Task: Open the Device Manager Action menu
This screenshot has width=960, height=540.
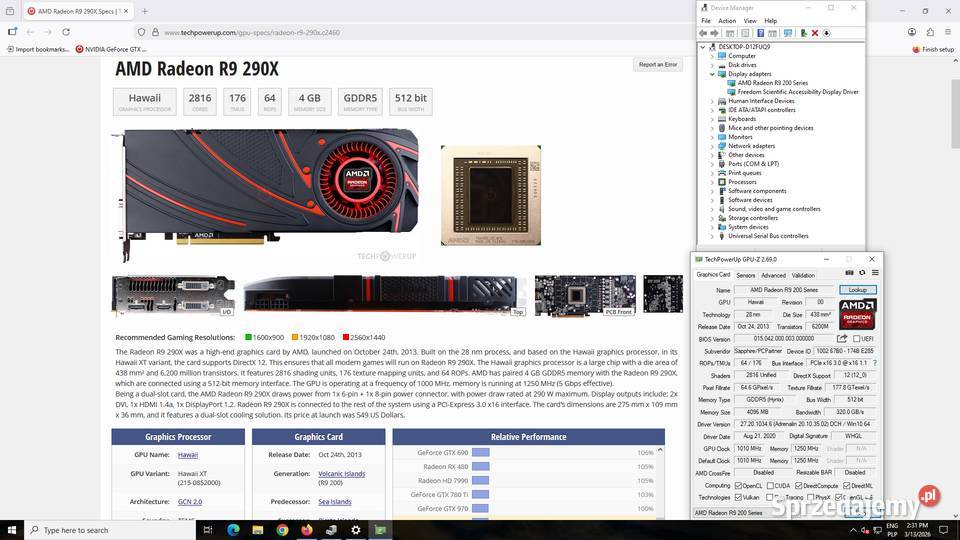Action: (x=727, y=21)
